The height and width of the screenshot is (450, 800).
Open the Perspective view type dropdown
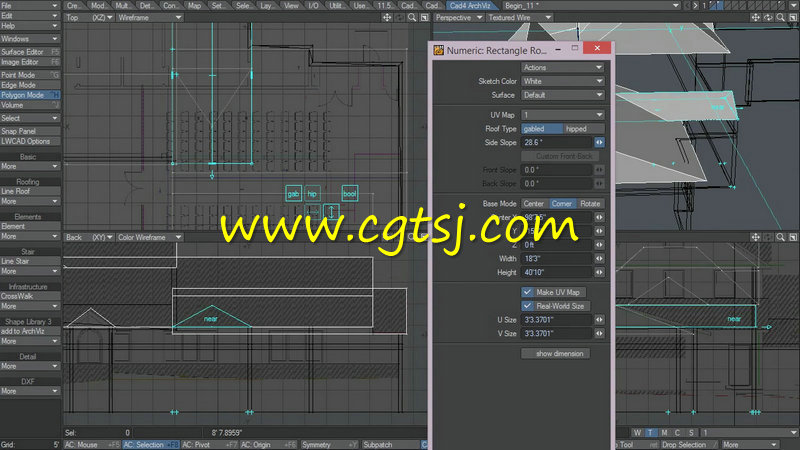pyautogui.click(x=459, y=17)
